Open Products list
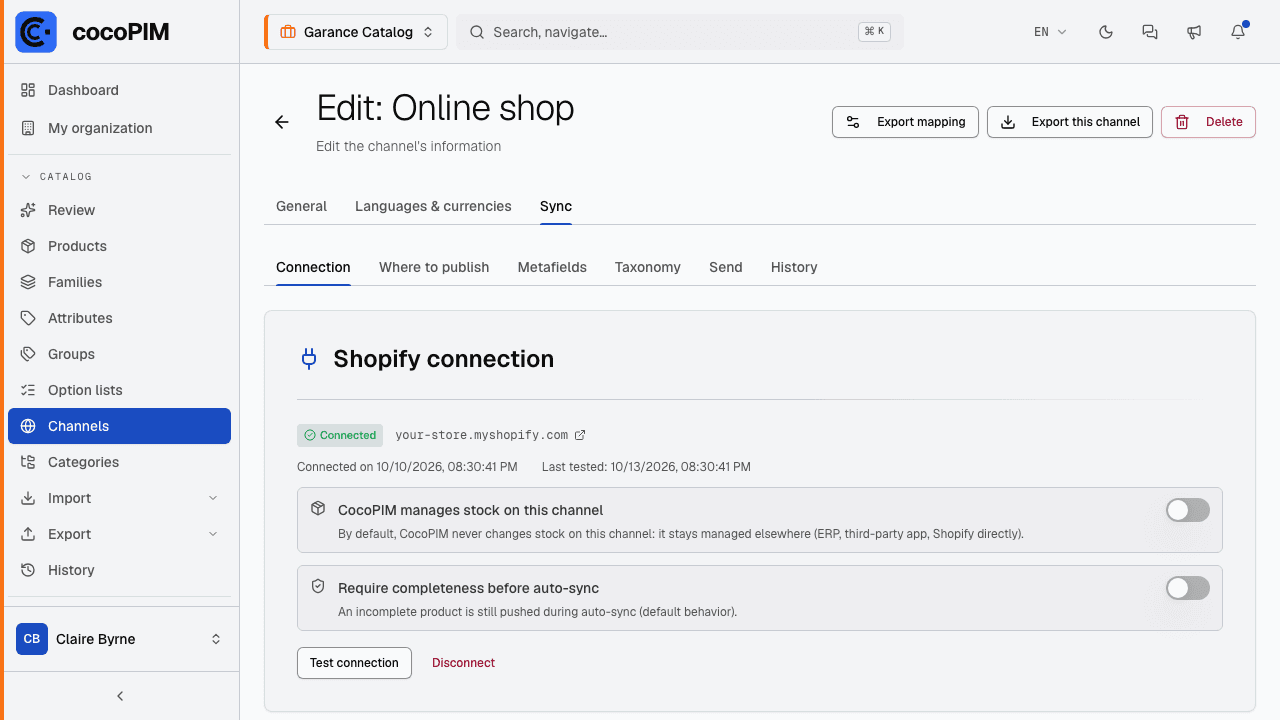The image size is (1280, 720). [x=119, y=246]
